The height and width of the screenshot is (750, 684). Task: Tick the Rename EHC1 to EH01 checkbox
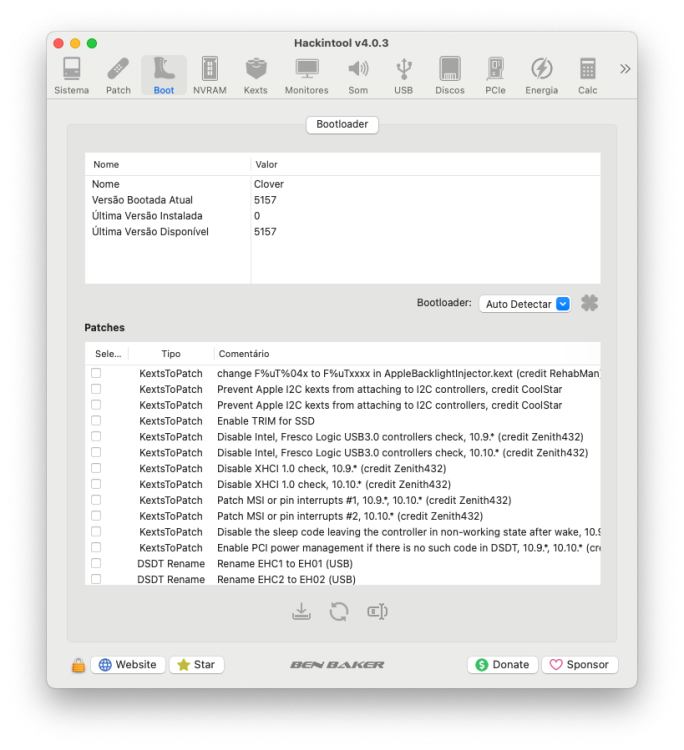point(96,563)
